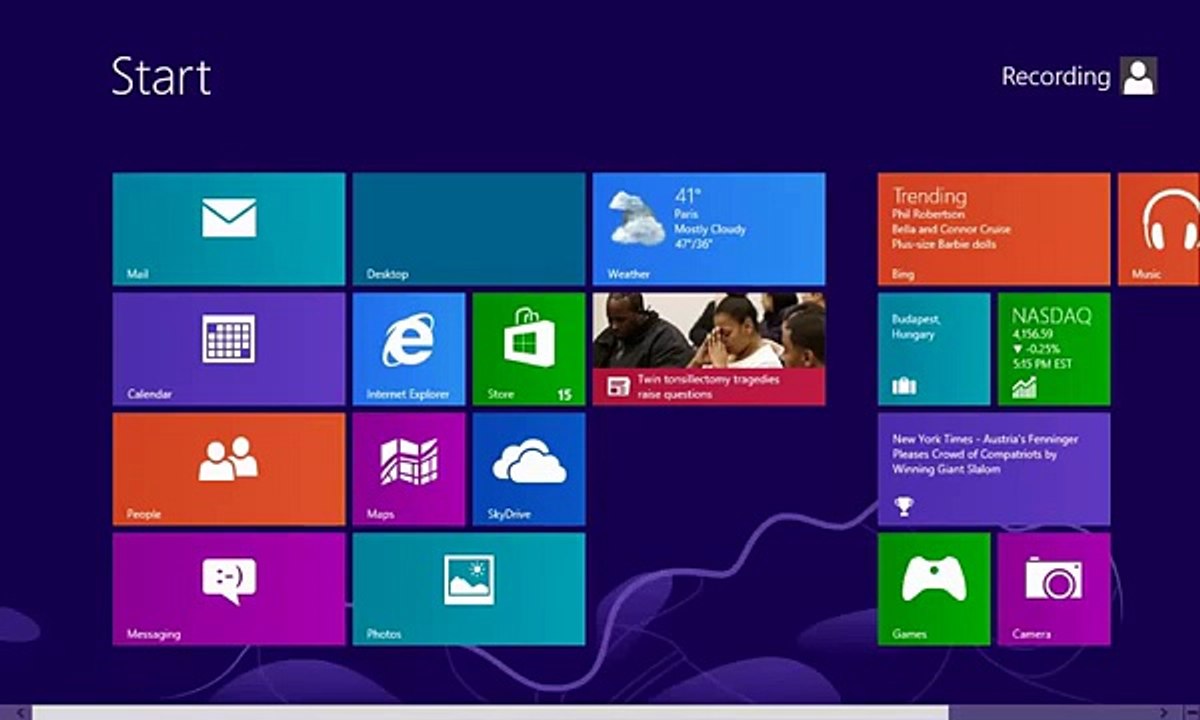Click the Start heading text
This screenshot has height=720, width=1200.
161,76
